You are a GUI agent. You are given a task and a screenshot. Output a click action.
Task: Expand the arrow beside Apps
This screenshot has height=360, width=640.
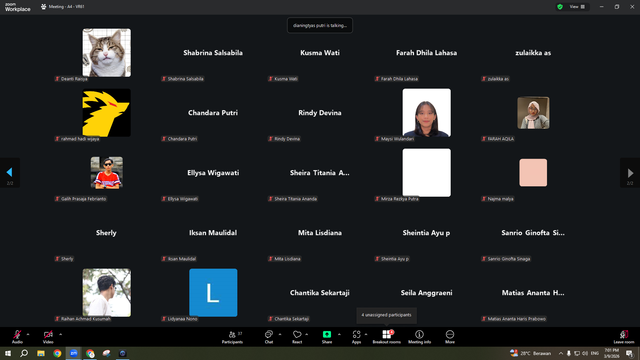coord(366,334)
